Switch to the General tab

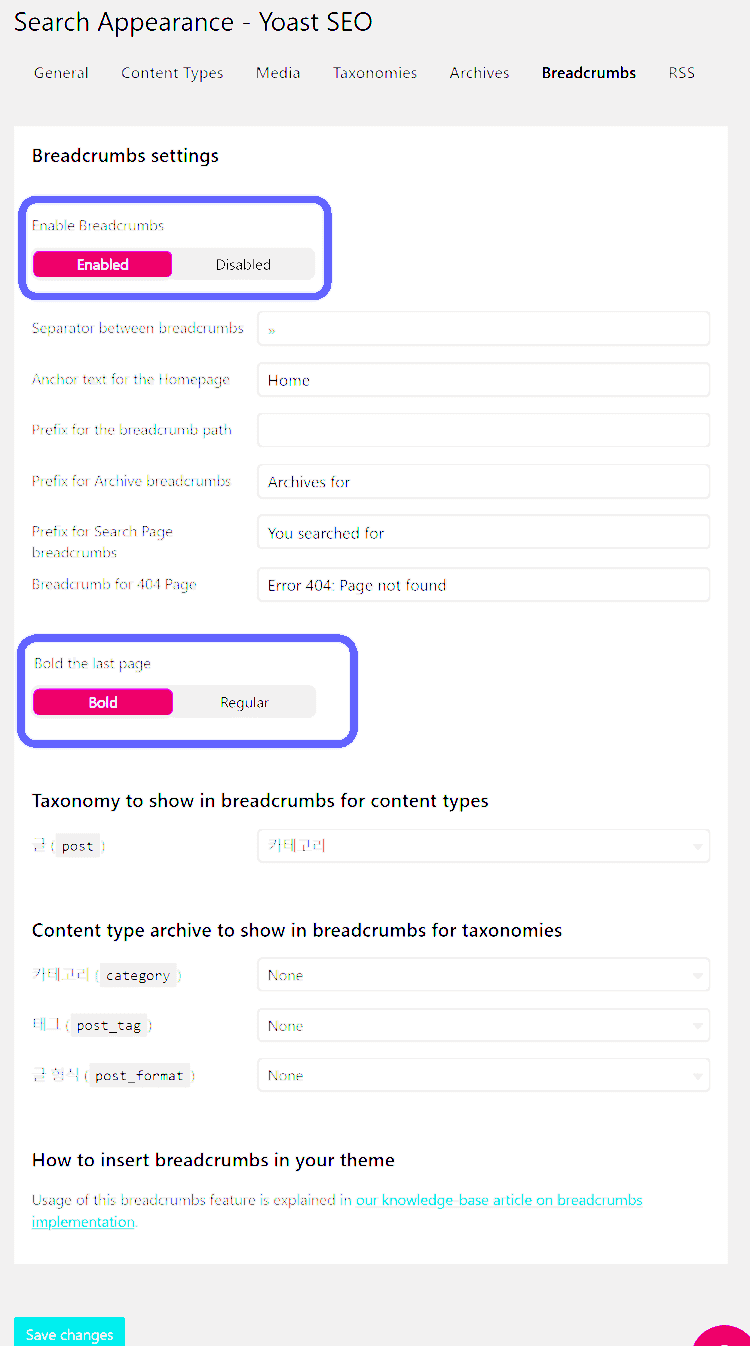pos(61,73)
